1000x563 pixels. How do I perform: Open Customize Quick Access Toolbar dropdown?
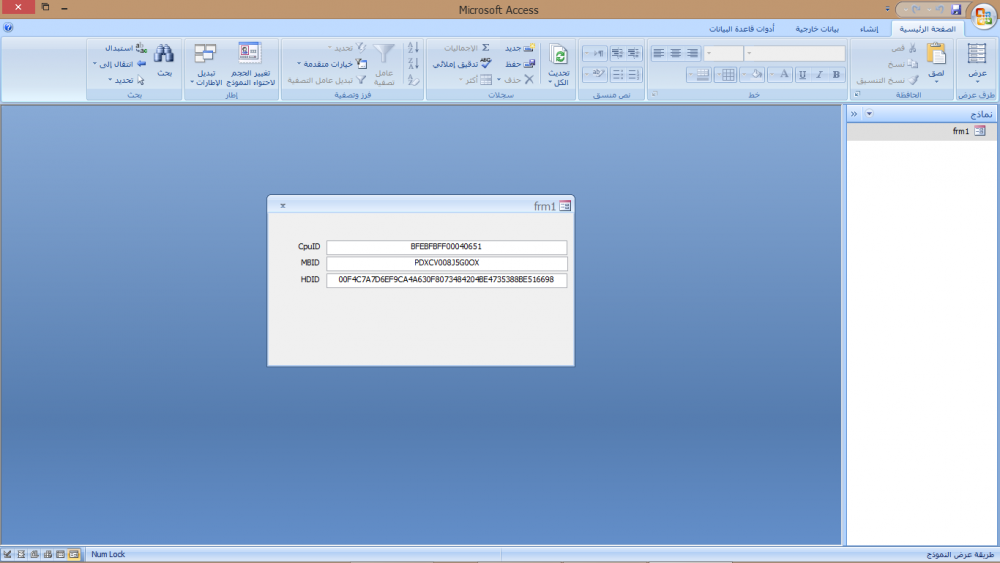887,10
